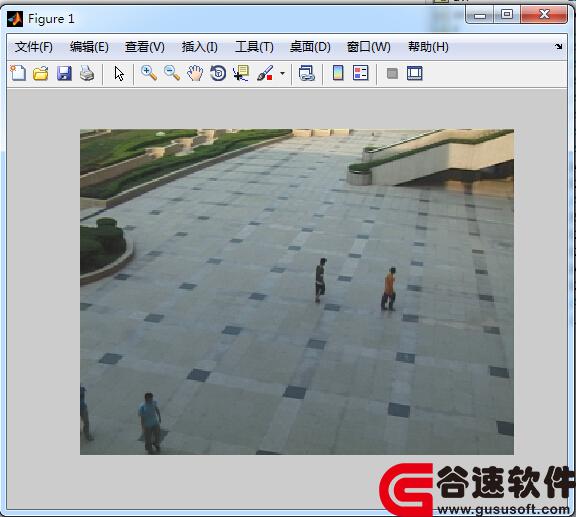Enable the Rotate 3D tool
Screen dimensions: 576x517
click(218, 73)
